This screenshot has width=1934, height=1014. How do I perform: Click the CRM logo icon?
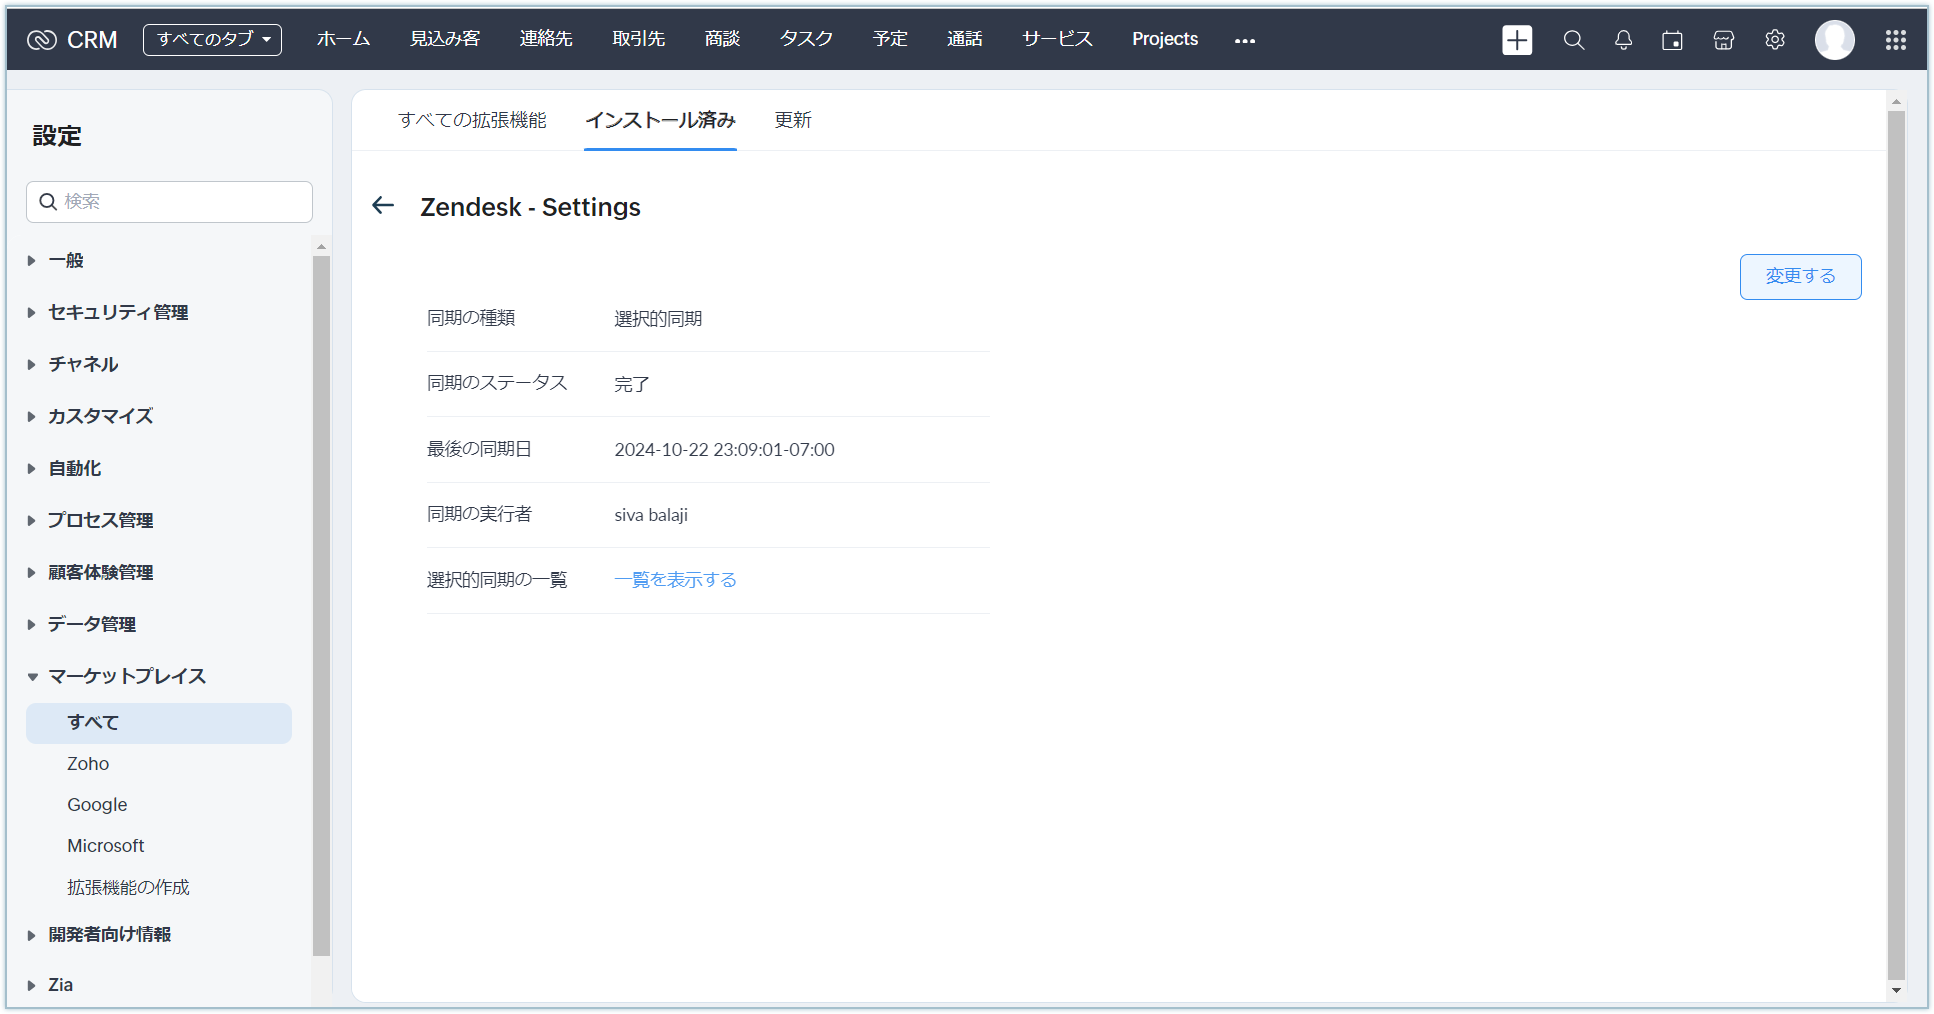point(42,40)
